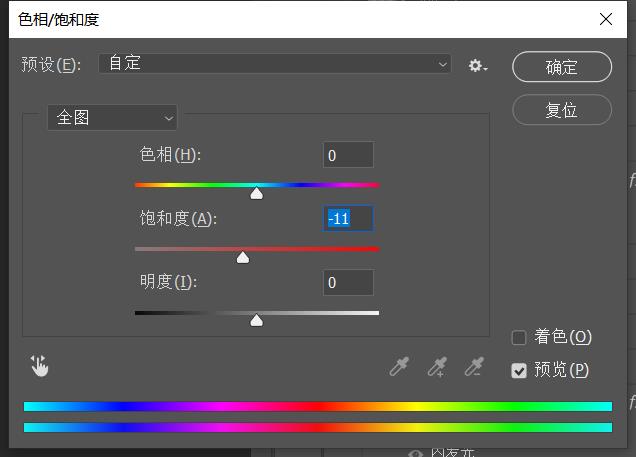Click the 饱和度 saturation value field
636x457 pixels.
click(x=348, y=218)
